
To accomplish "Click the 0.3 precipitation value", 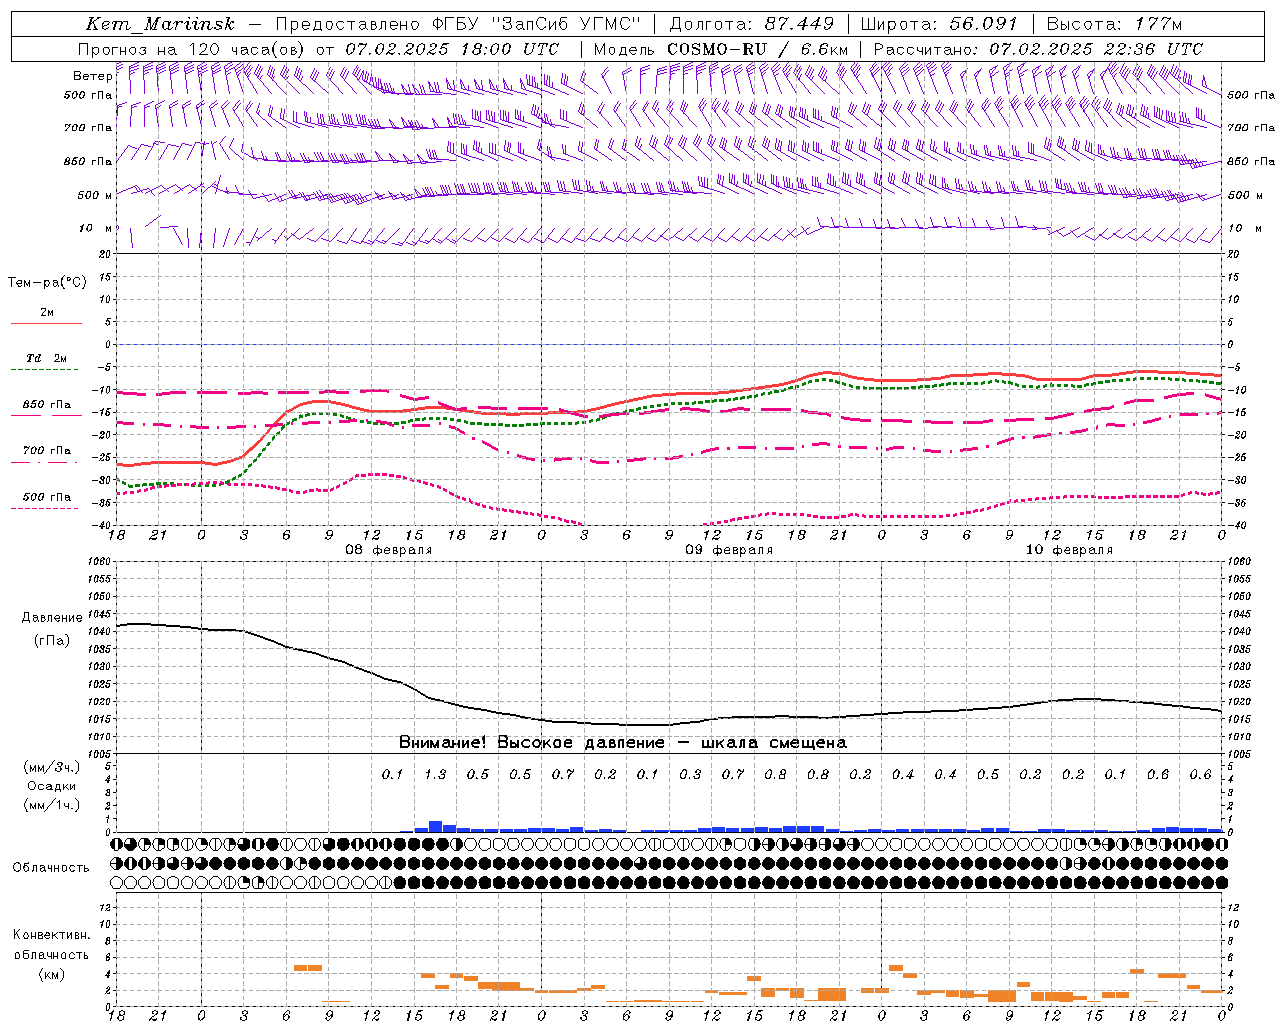I will (x=690, y=775).
